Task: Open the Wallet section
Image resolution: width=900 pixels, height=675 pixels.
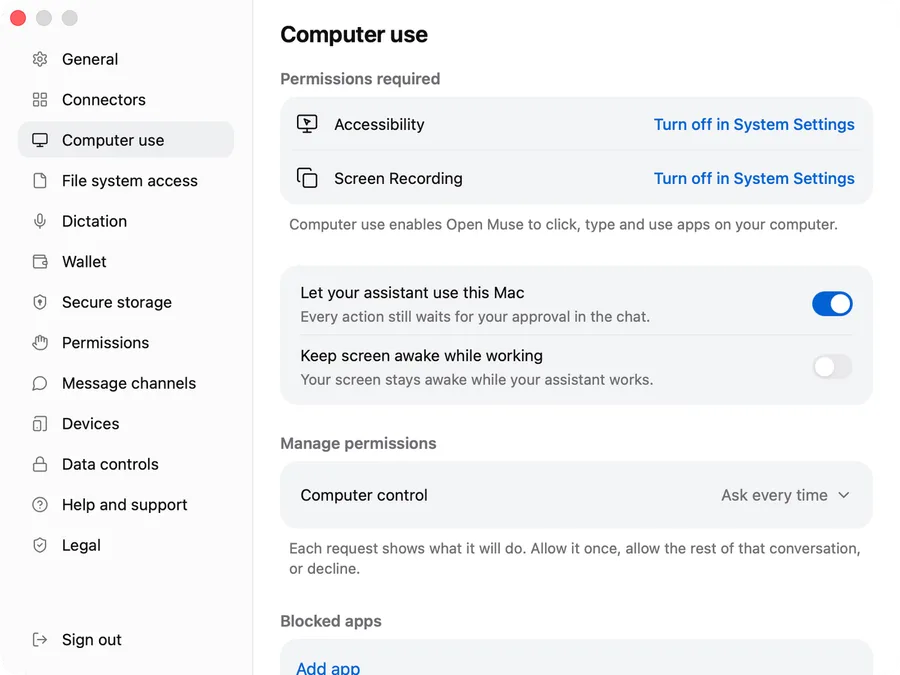Action: (x=126, y=262)
